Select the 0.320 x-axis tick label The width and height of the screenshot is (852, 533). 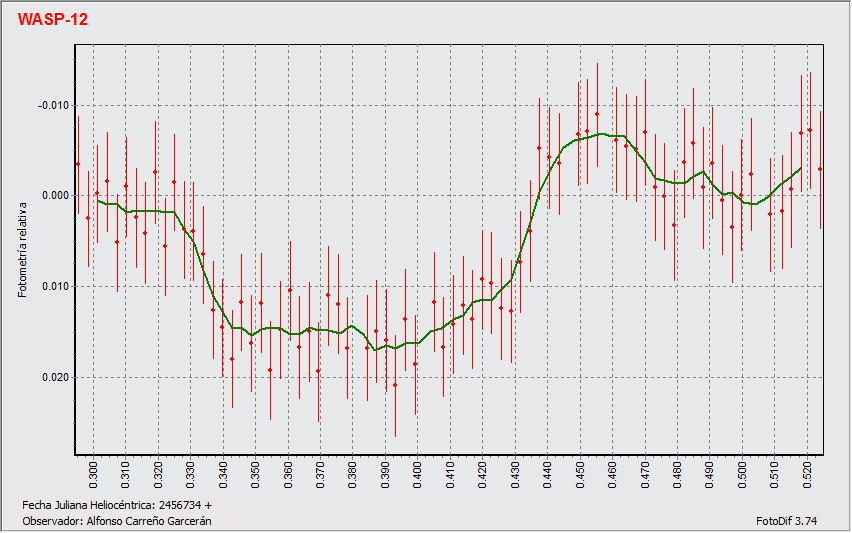click(159, 473)
